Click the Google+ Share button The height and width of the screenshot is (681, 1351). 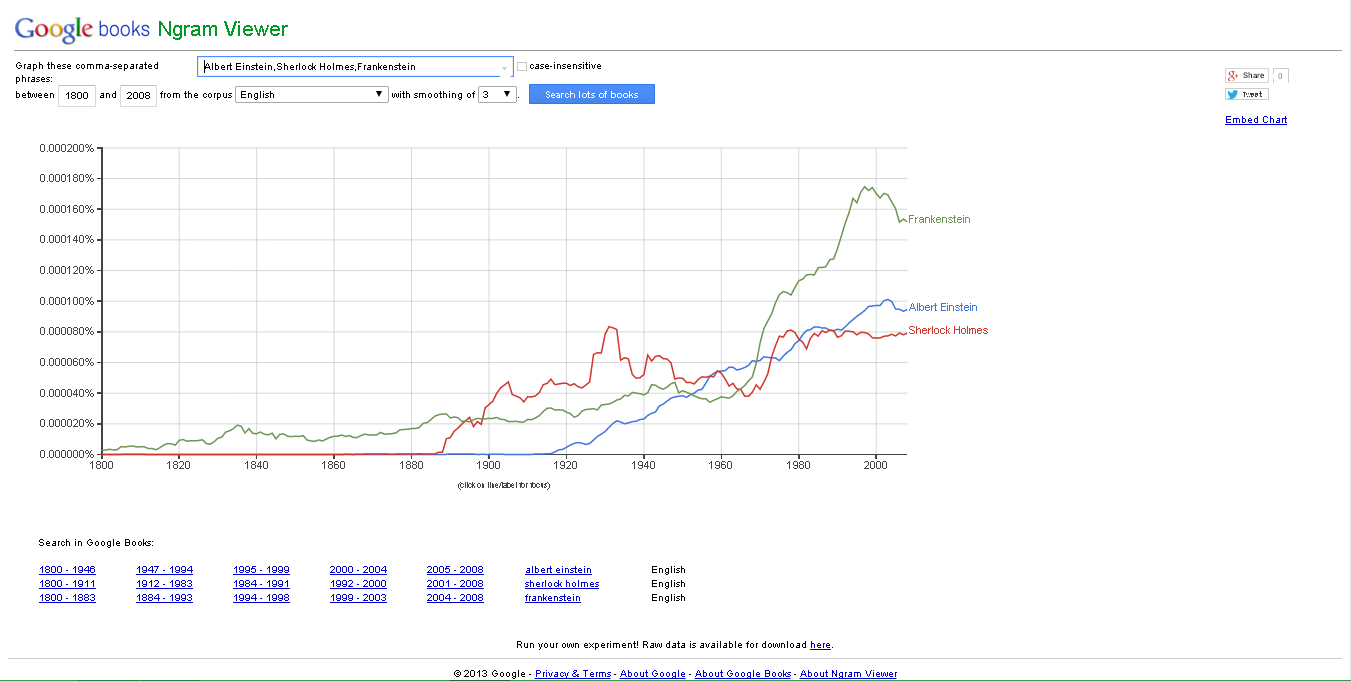point(1246,75)
